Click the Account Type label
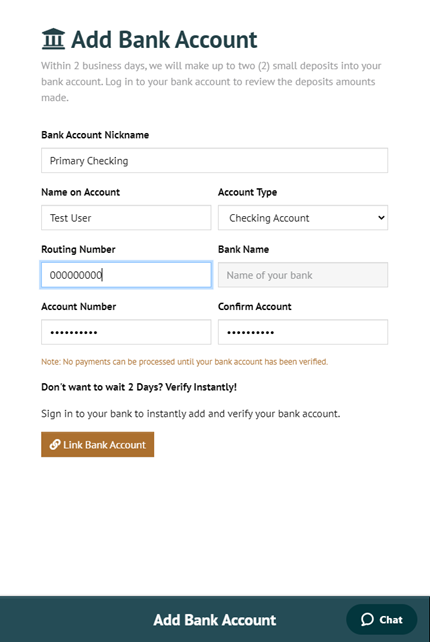Screen dimensions: 430x642 pyautogui.click(x=247, y=192)
